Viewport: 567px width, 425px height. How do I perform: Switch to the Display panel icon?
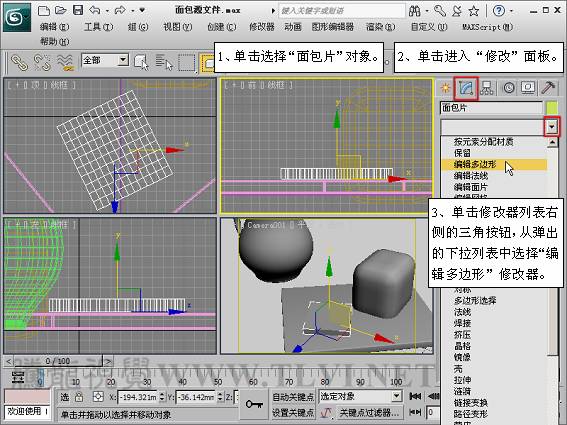pos(528,88)
